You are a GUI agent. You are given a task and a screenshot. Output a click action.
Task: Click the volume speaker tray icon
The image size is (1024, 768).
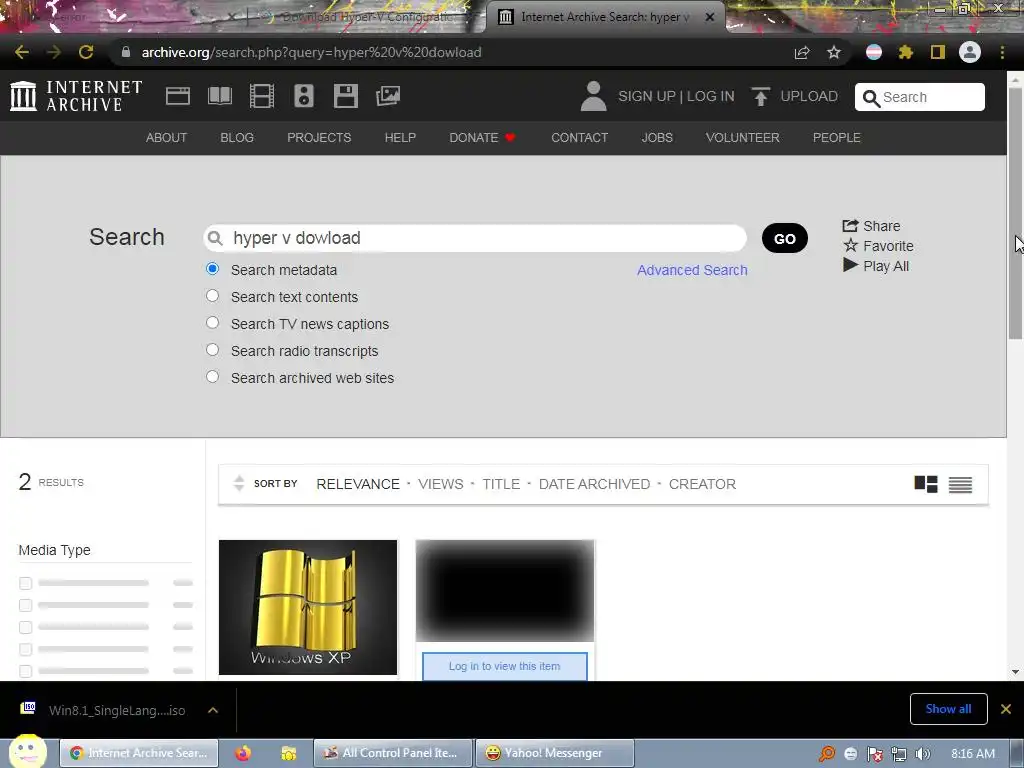click(x=923, y=754)
